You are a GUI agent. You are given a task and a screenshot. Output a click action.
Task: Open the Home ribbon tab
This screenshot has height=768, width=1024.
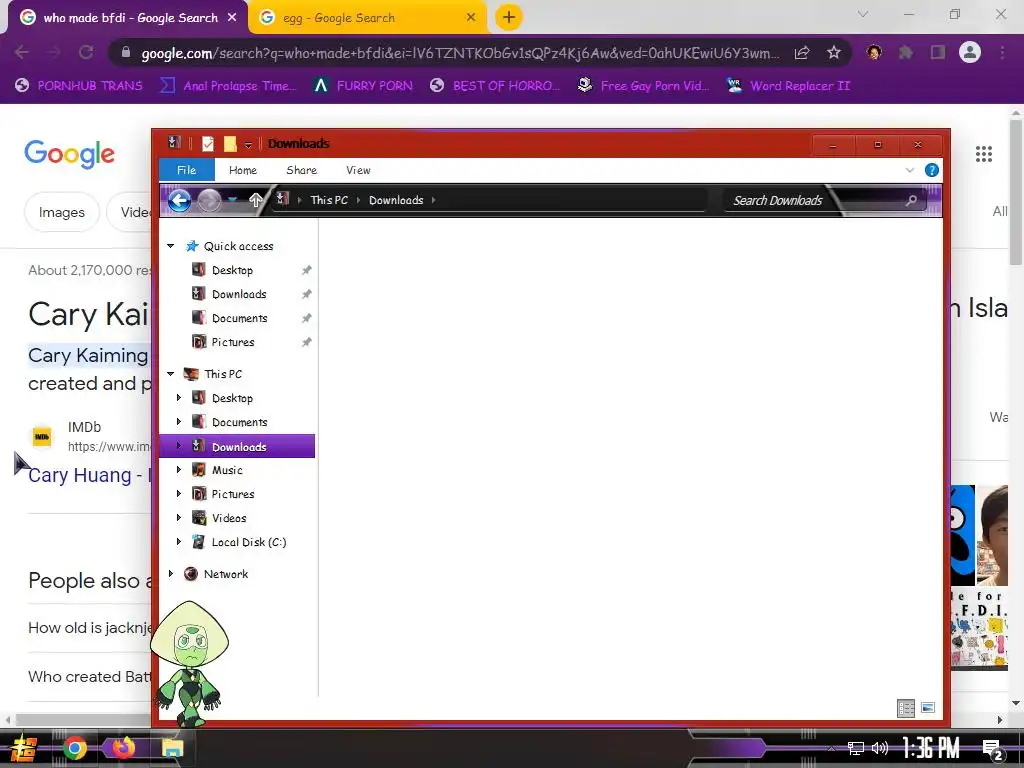coord(243,170)
